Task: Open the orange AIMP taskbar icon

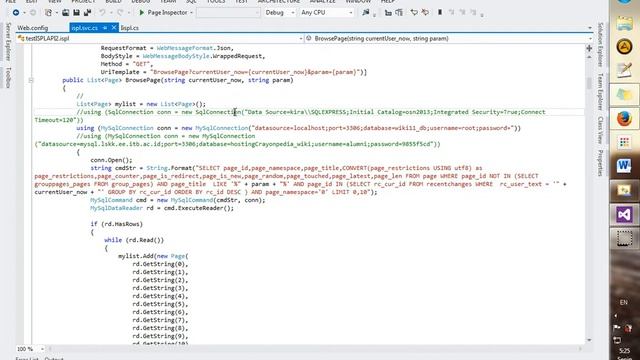Action: (x=624, y=47)
